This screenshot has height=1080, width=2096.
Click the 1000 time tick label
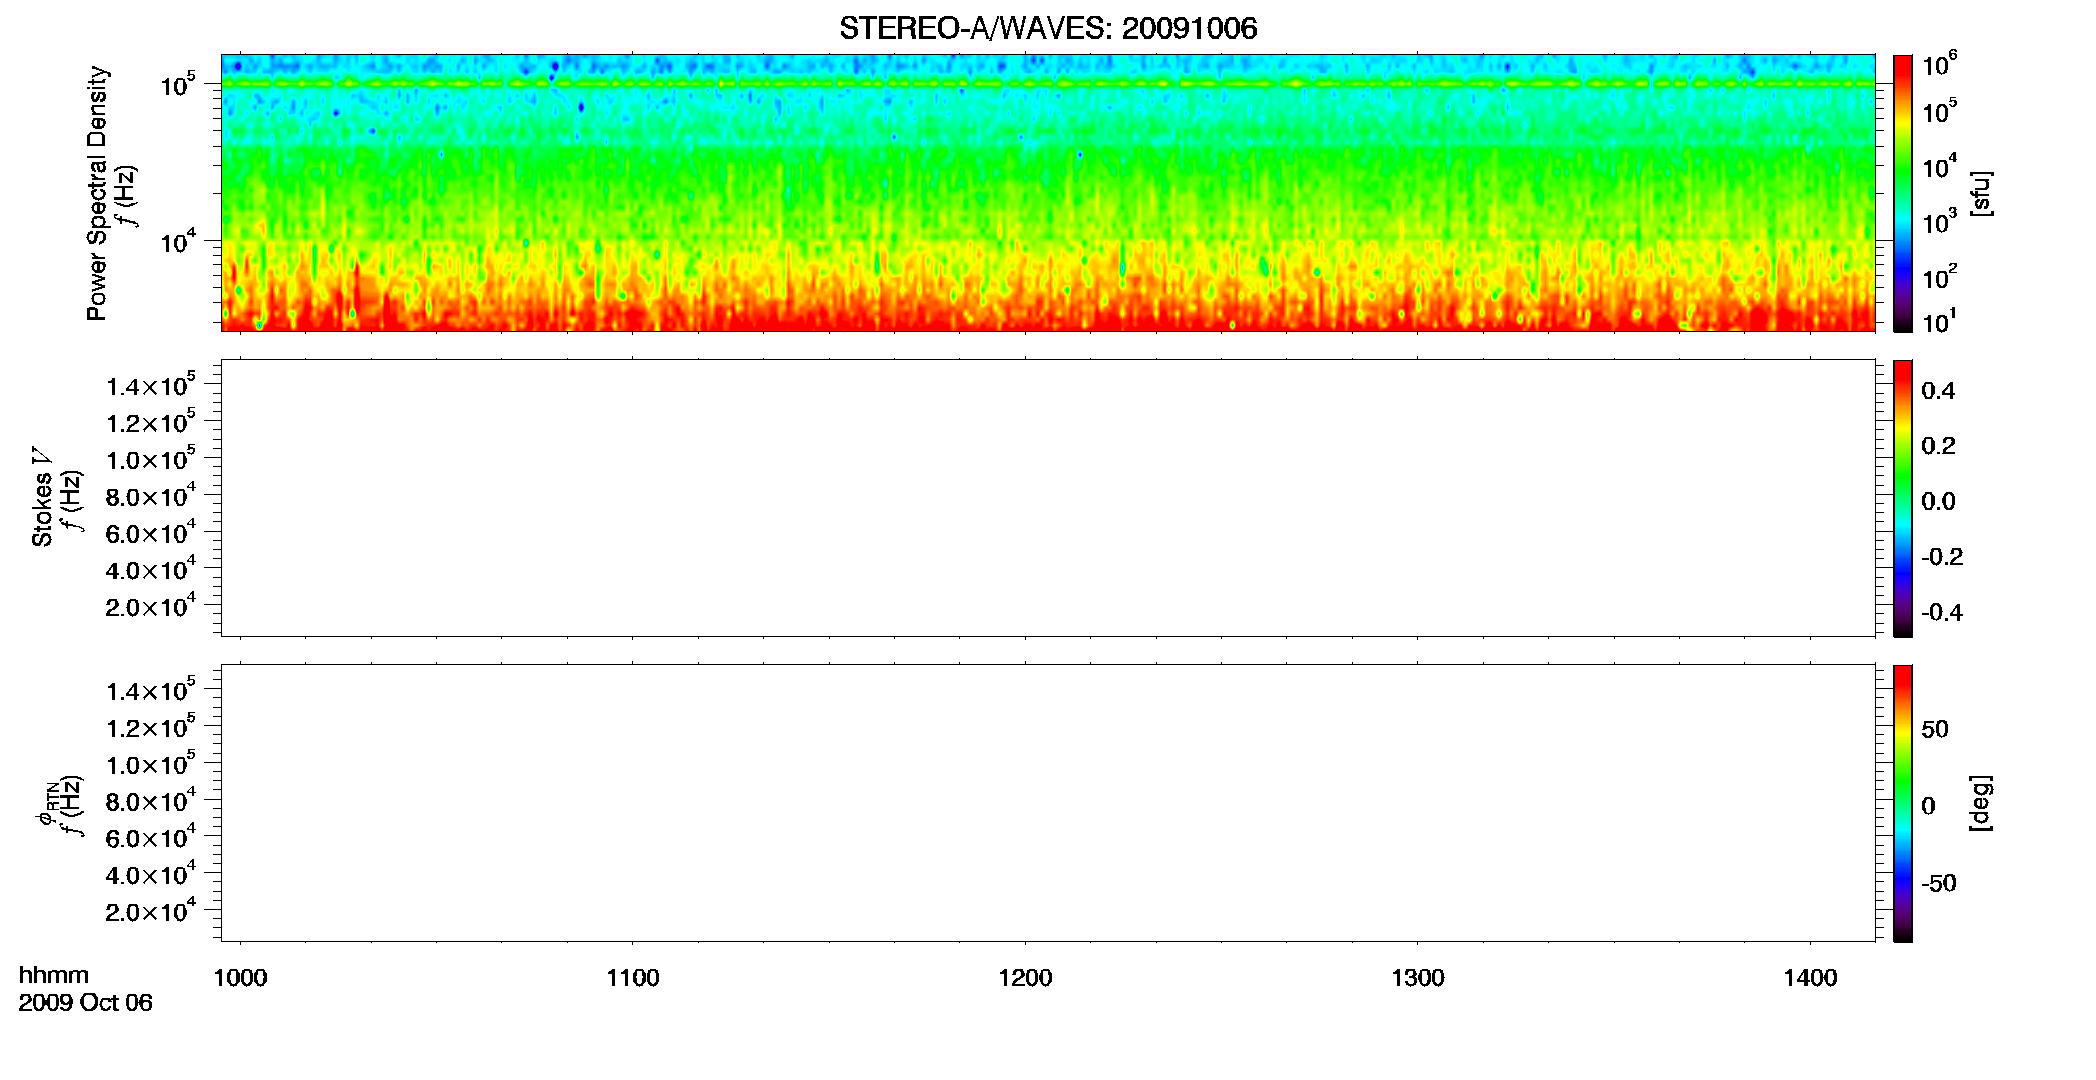tap(241, 978)
